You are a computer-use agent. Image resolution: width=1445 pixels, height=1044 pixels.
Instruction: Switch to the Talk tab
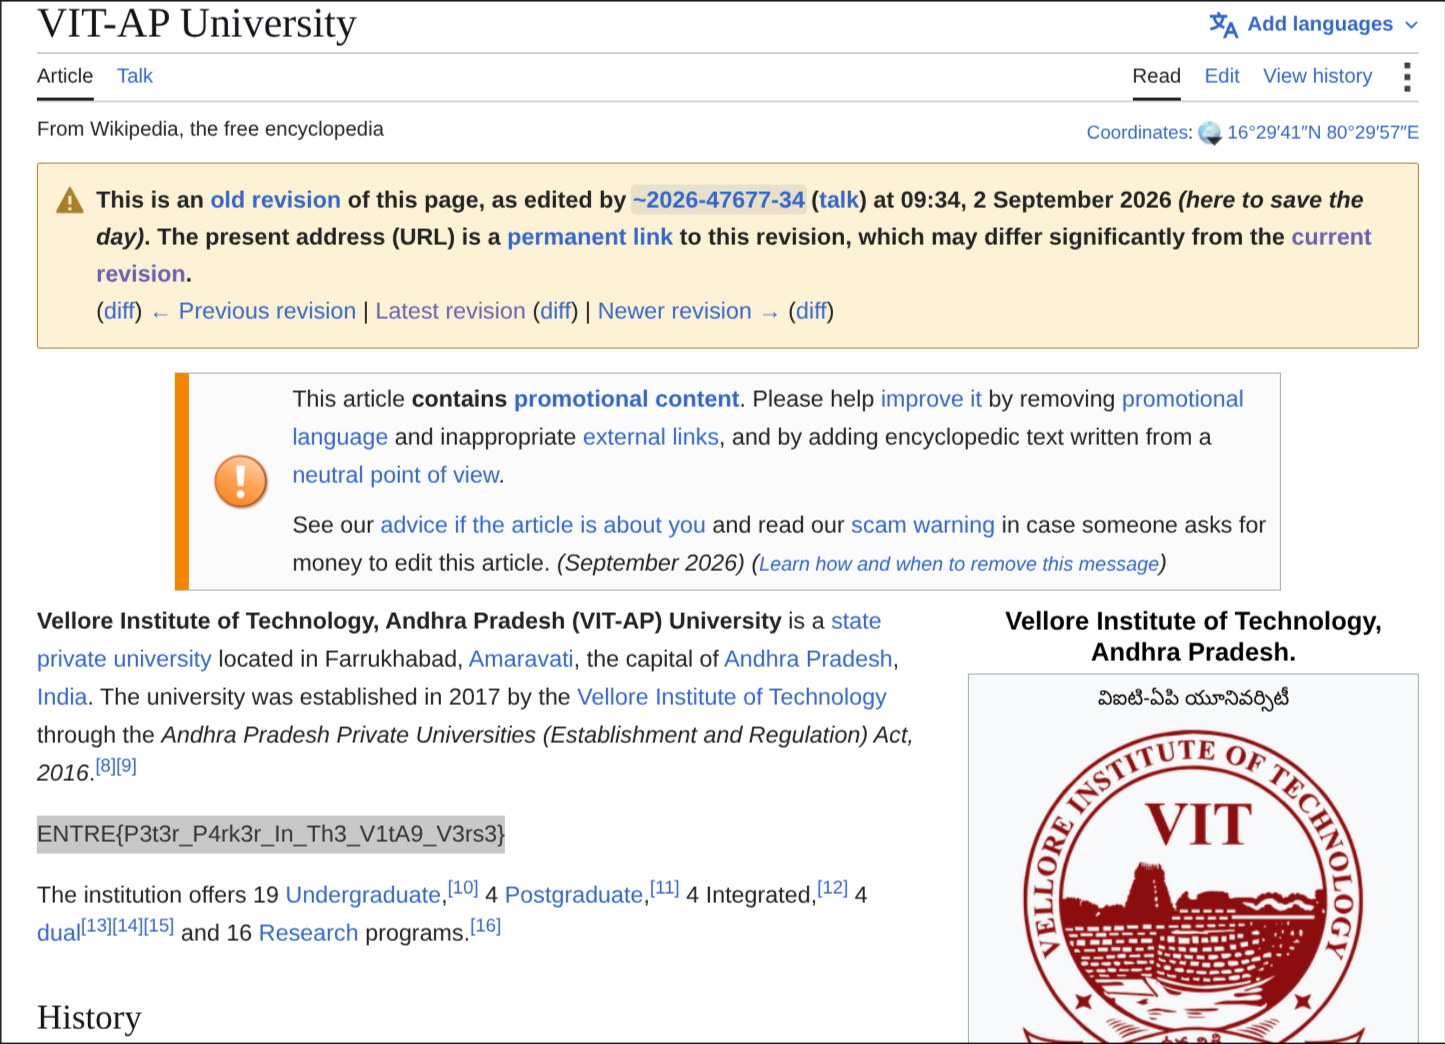pos(135,76)
